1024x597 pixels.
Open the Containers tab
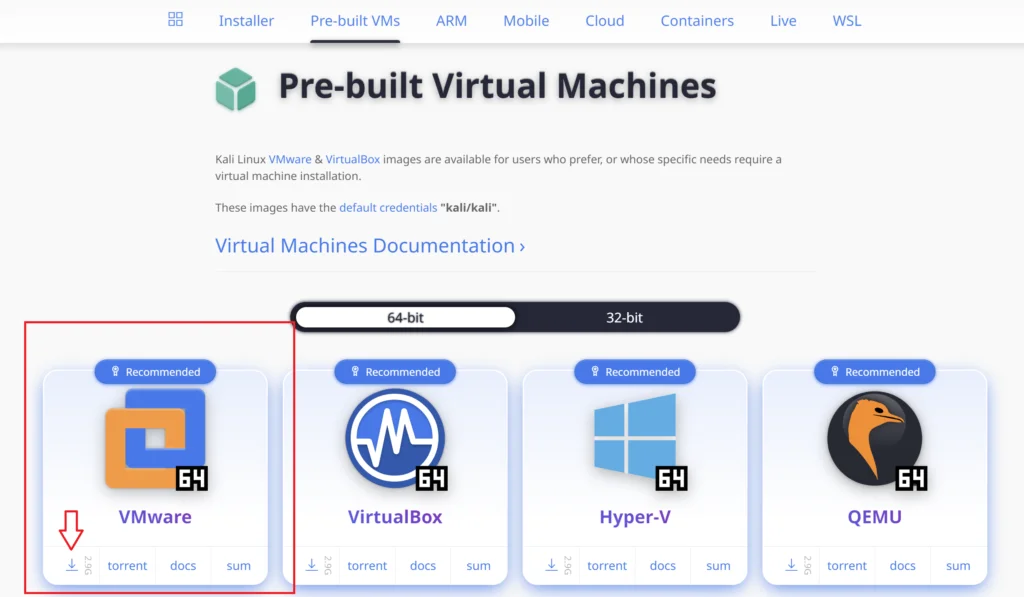click(x=697, y=21)
